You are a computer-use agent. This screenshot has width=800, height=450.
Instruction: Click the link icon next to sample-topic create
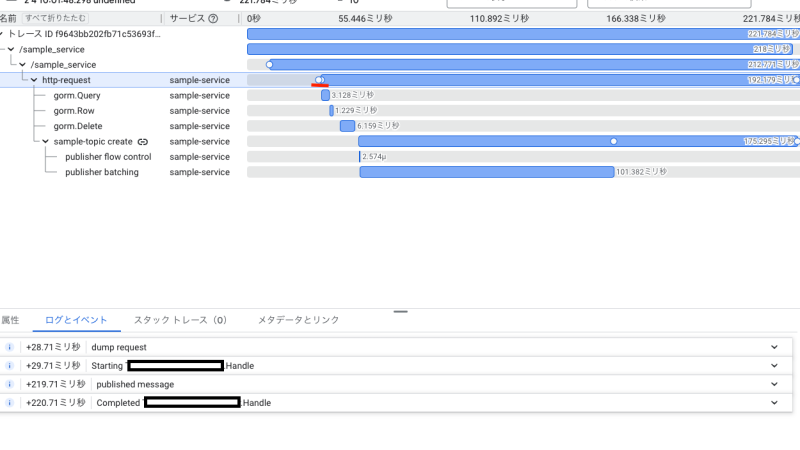pos(143,141)
